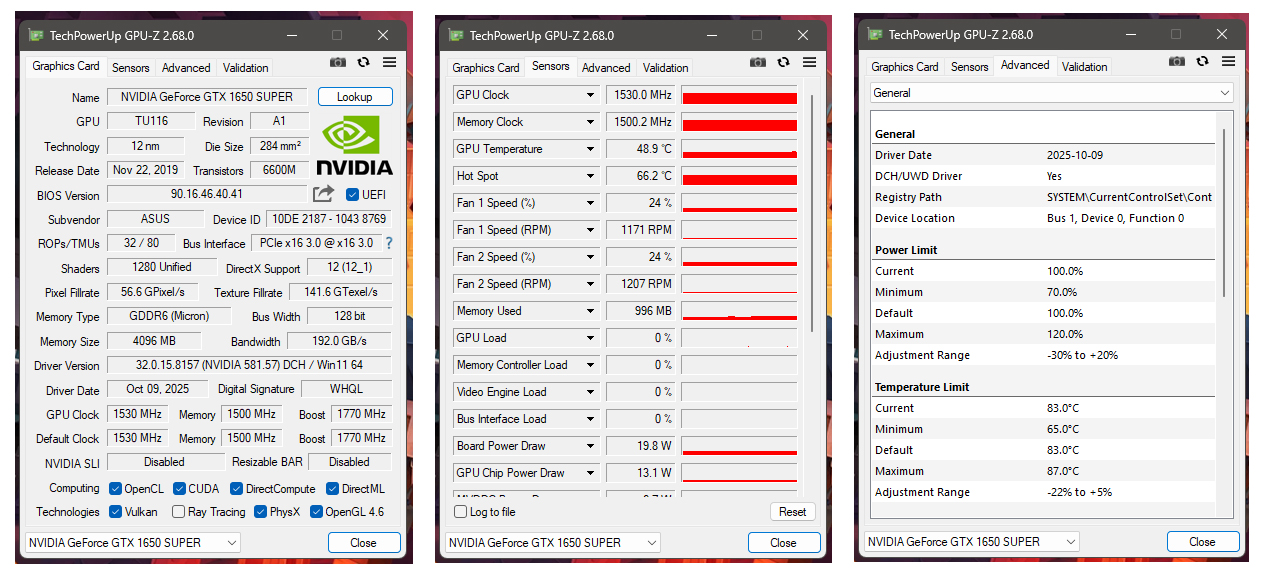Click refresh icon in Graphics Card window
The width and height of the screenshot is (1264, 575).
363,62
